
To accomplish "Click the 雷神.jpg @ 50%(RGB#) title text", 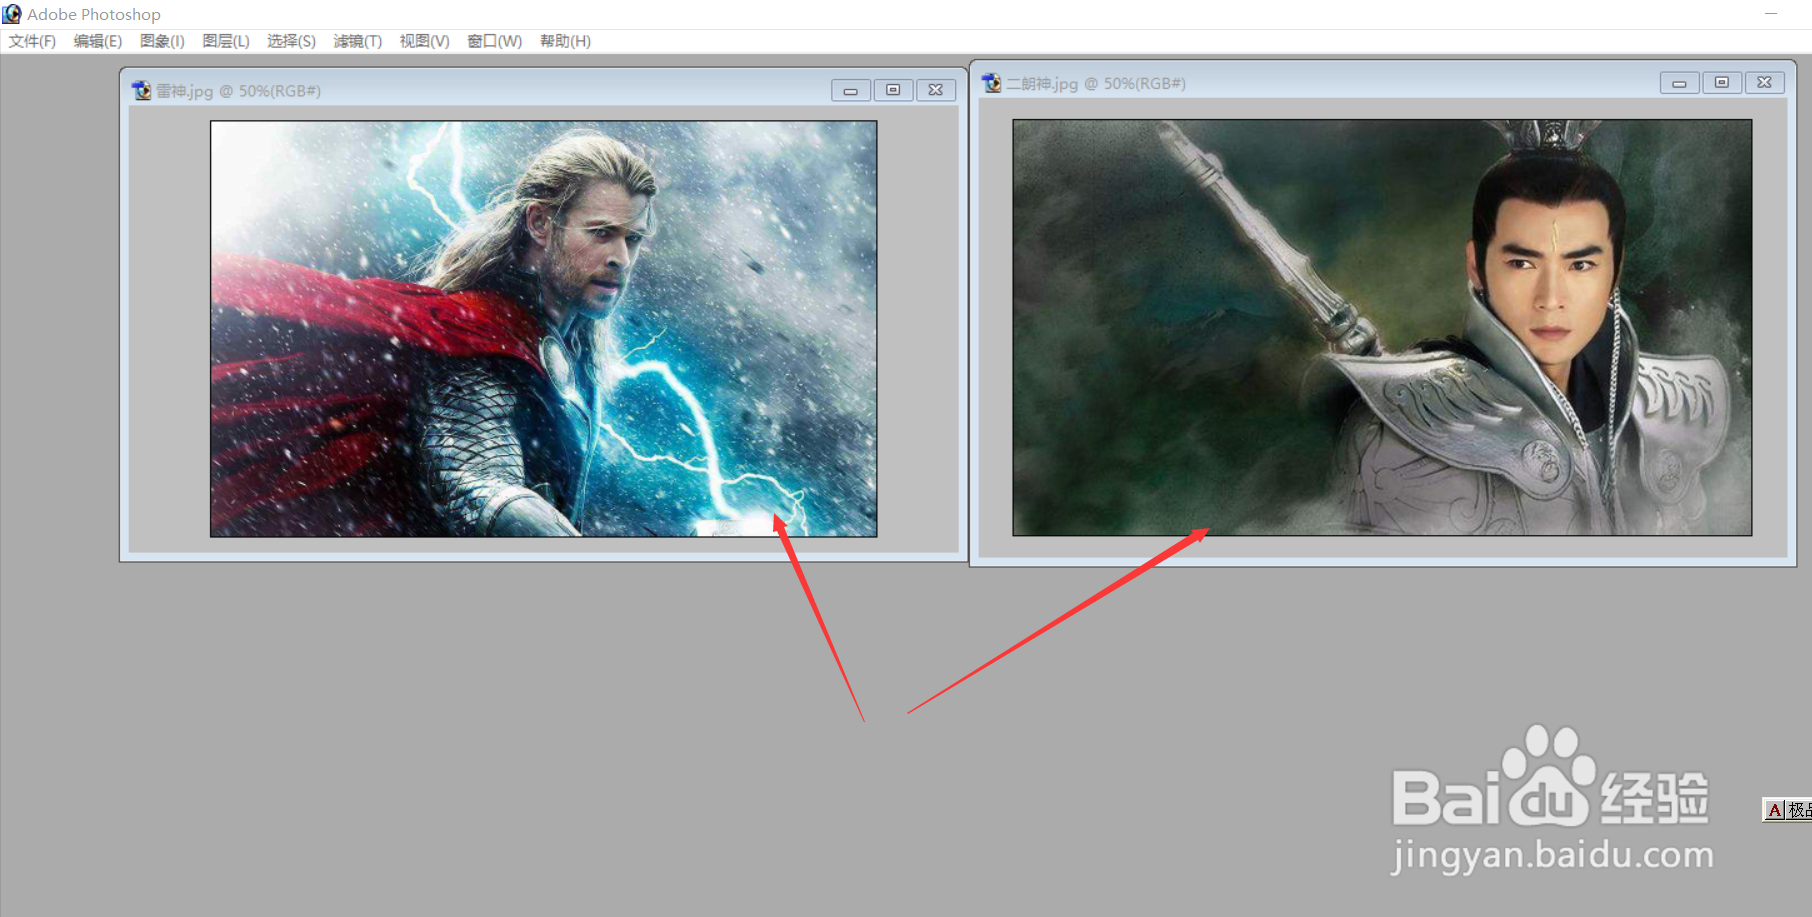I will coord(239,91).
